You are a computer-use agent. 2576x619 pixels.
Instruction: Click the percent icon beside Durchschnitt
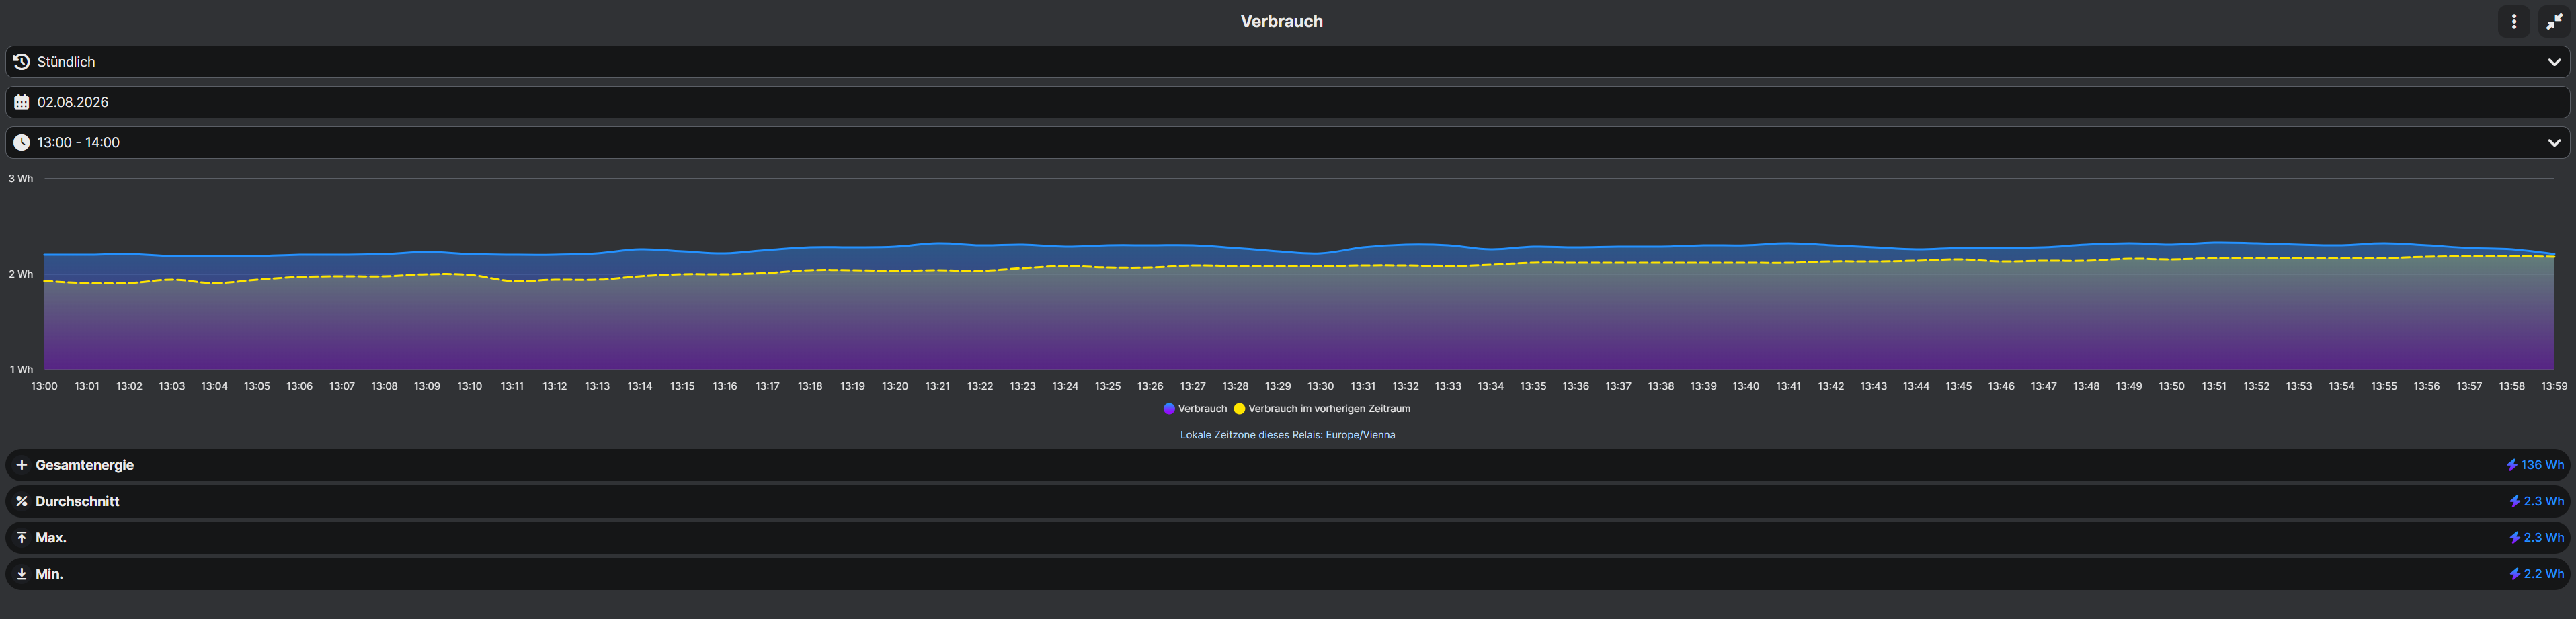click(21, 501)
